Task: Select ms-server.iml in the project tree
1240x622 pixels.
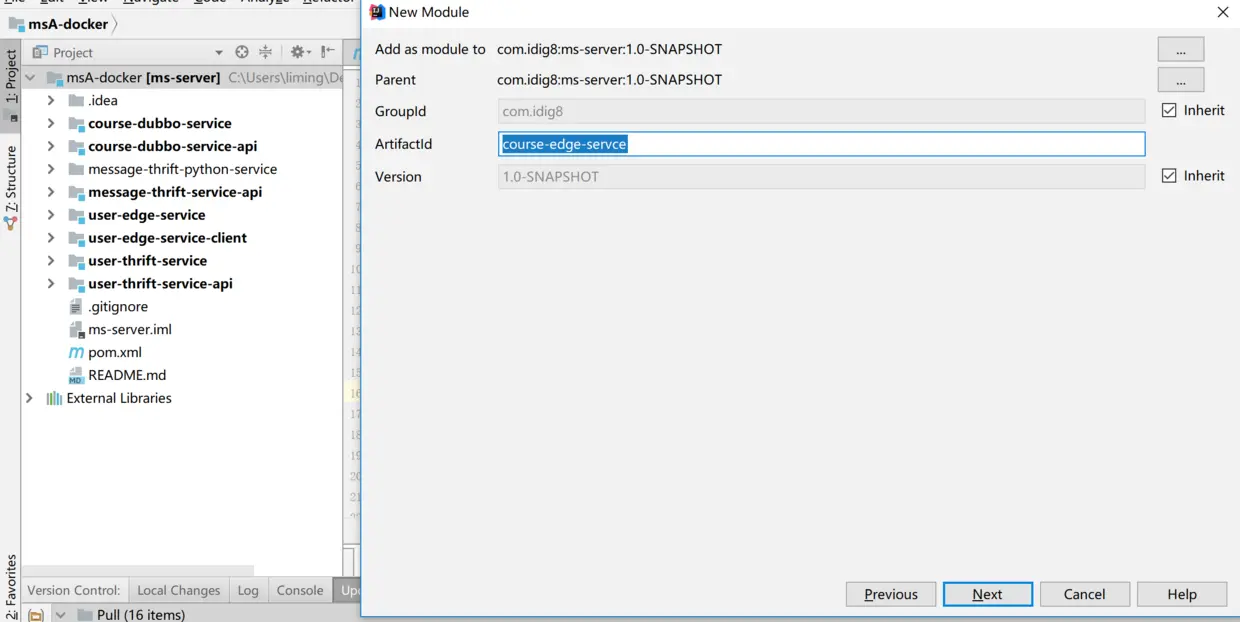Action: [x=130, y=329]
